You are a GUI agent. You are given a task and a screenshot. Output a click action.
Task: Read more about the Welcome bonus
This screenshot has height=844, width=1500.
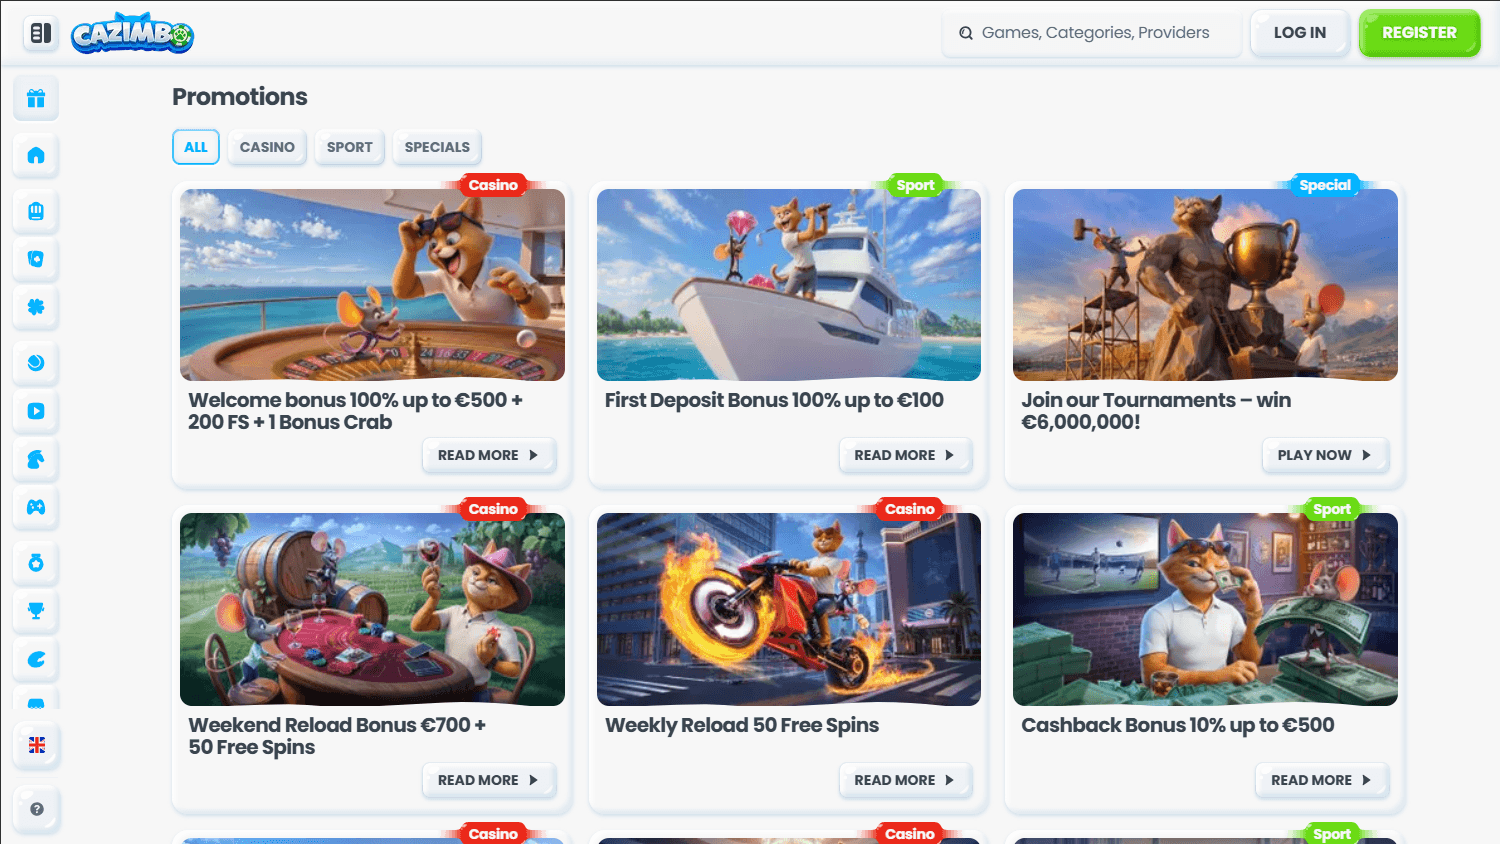(489, 455)
